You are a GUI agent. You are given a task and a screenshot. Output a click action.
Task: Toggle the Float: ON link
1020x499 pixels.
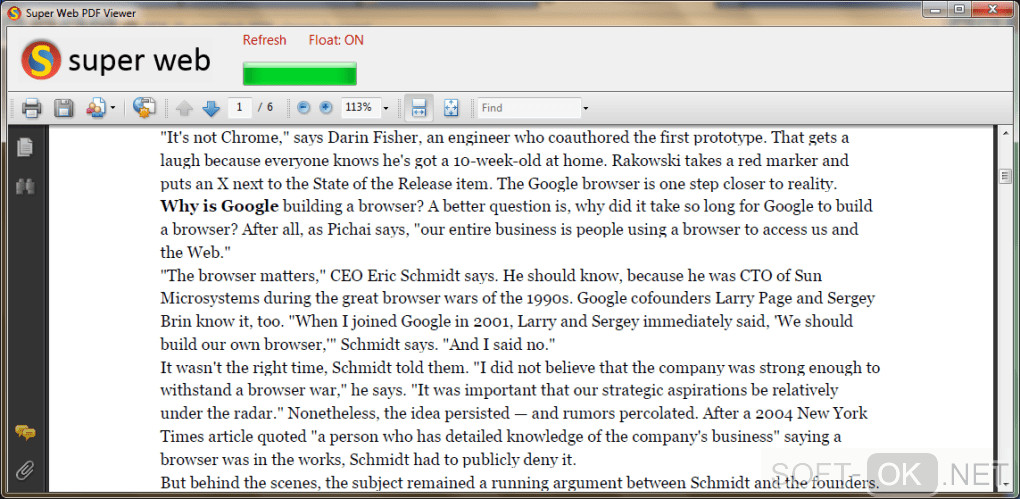[336, 40]
